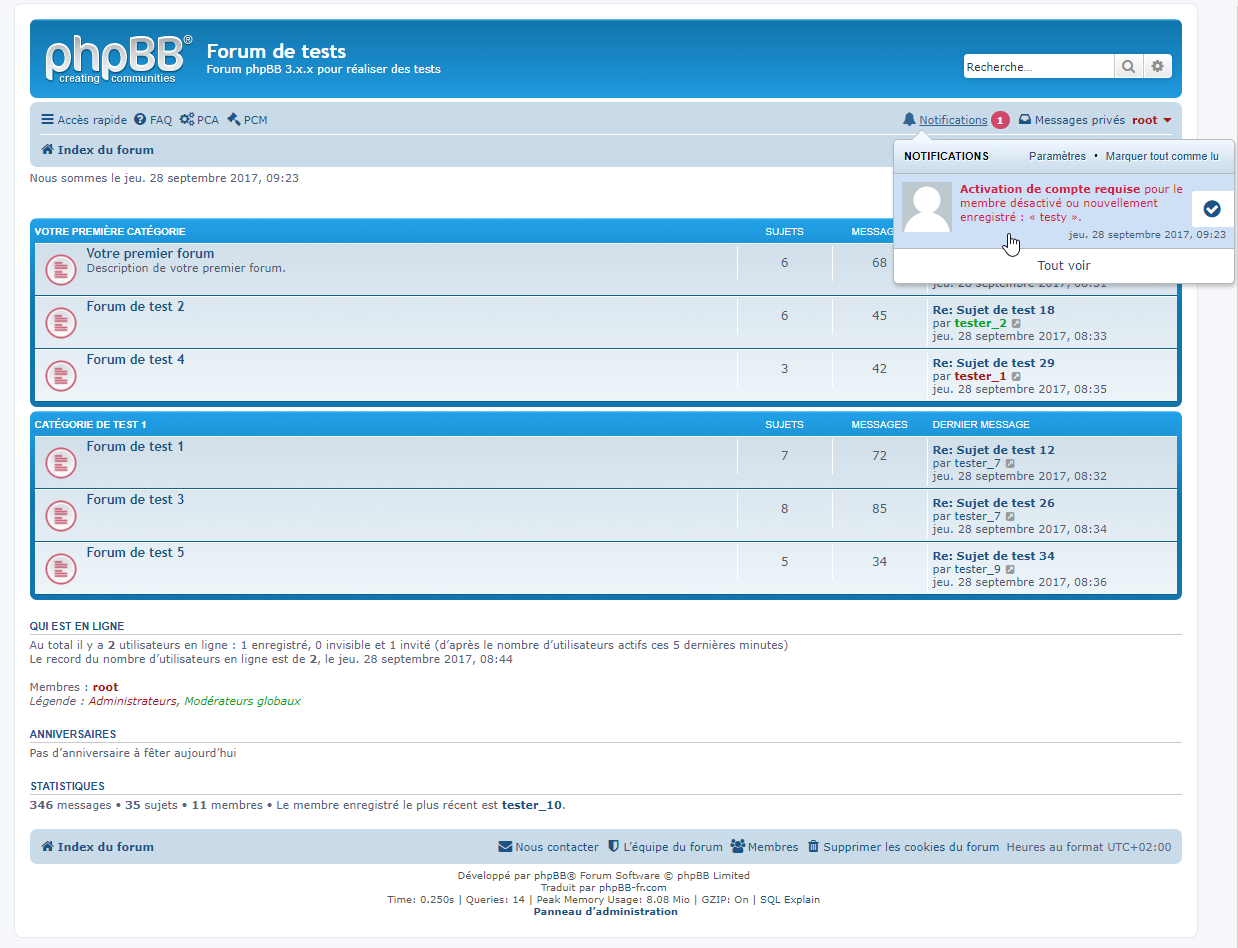This screenshot has width=1238, height=948.
Task: Click the Forum de test 2 status icon
Action: (x=61, y=322)
